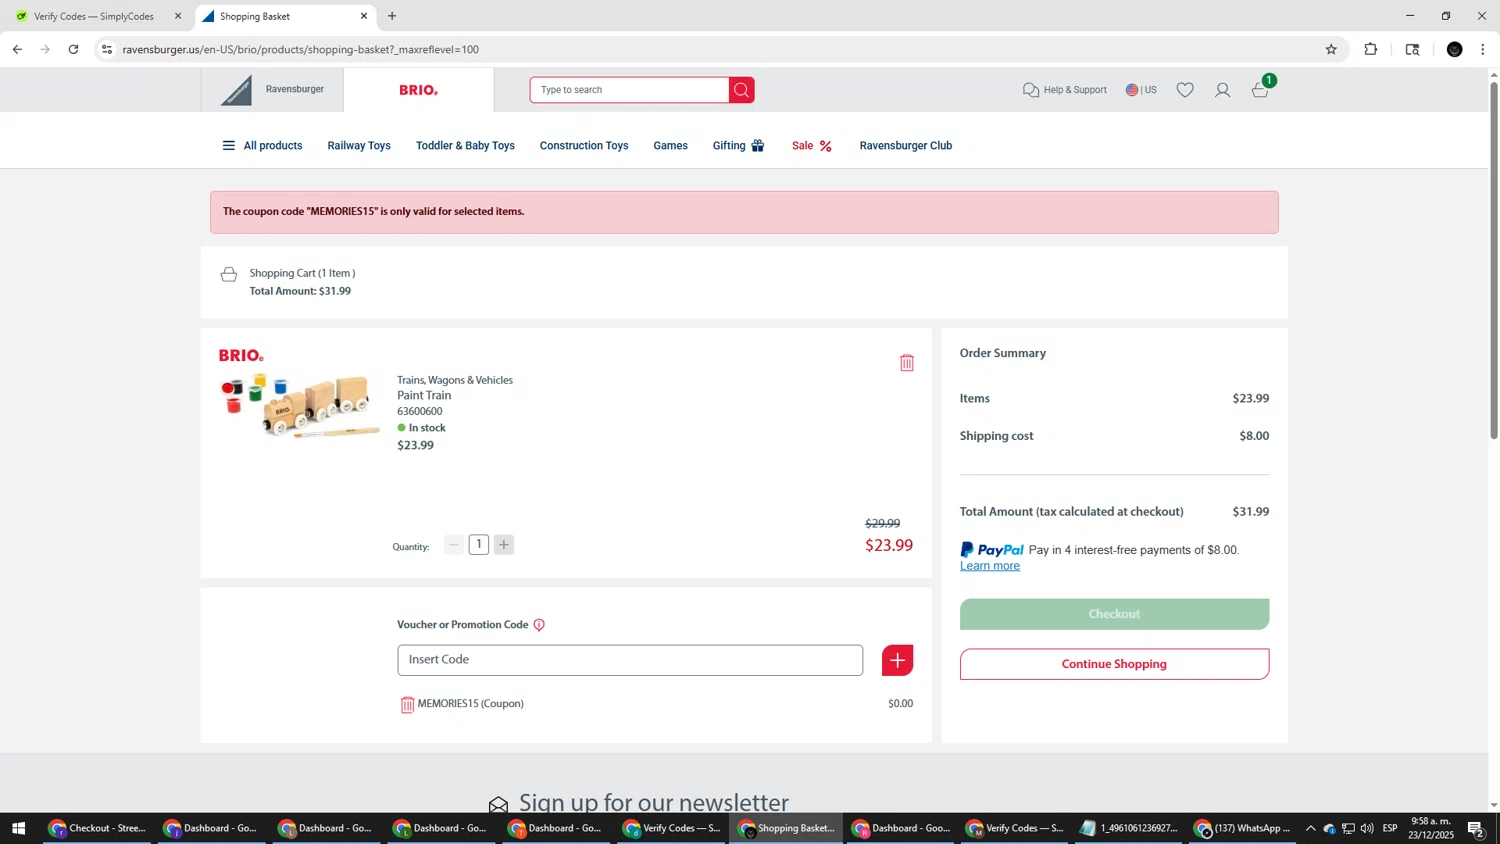Open the Toddler & Baby Toys menu
The height and width of the screenshot is (844, 1500).
pos(465,146)
